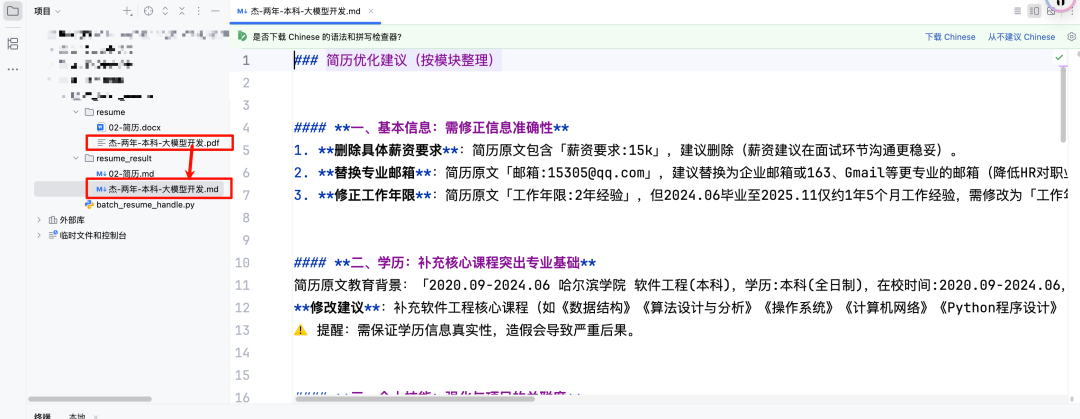Click heading 二、学历:补充核心课程突出专业基础
1080x419 pixels.
click(x=465, y=263)
